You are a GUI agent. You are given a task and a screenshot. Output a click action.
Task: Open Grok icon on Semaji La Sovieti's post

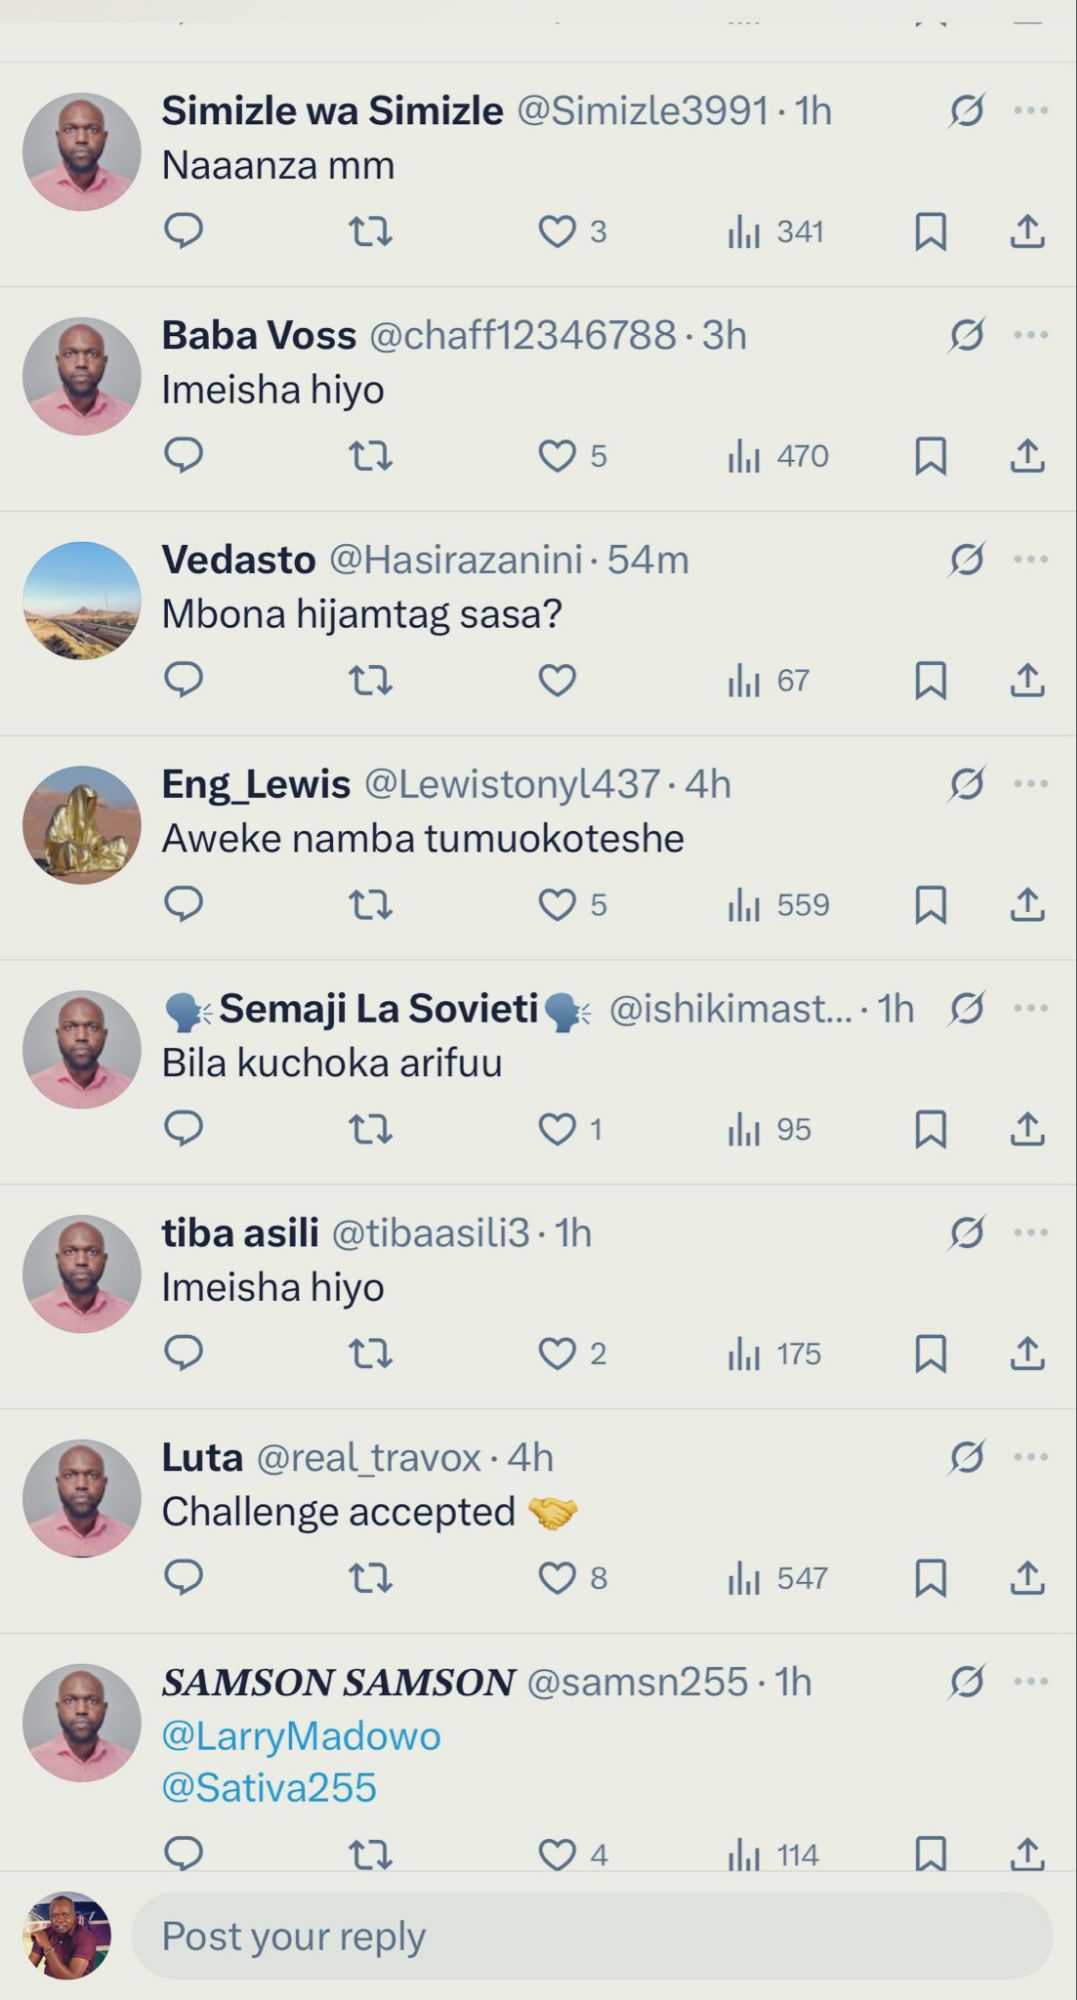tap(967, 1009)
